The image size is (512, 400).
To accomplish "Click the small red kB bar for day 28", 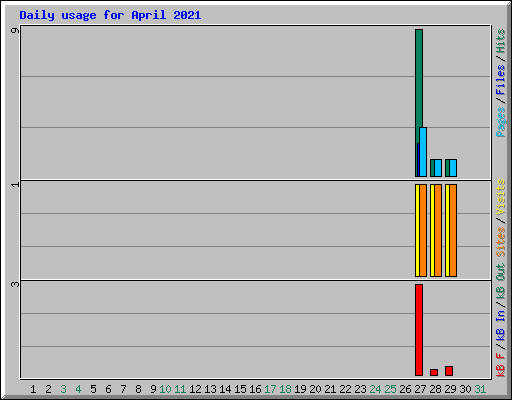I will [434, 372].
